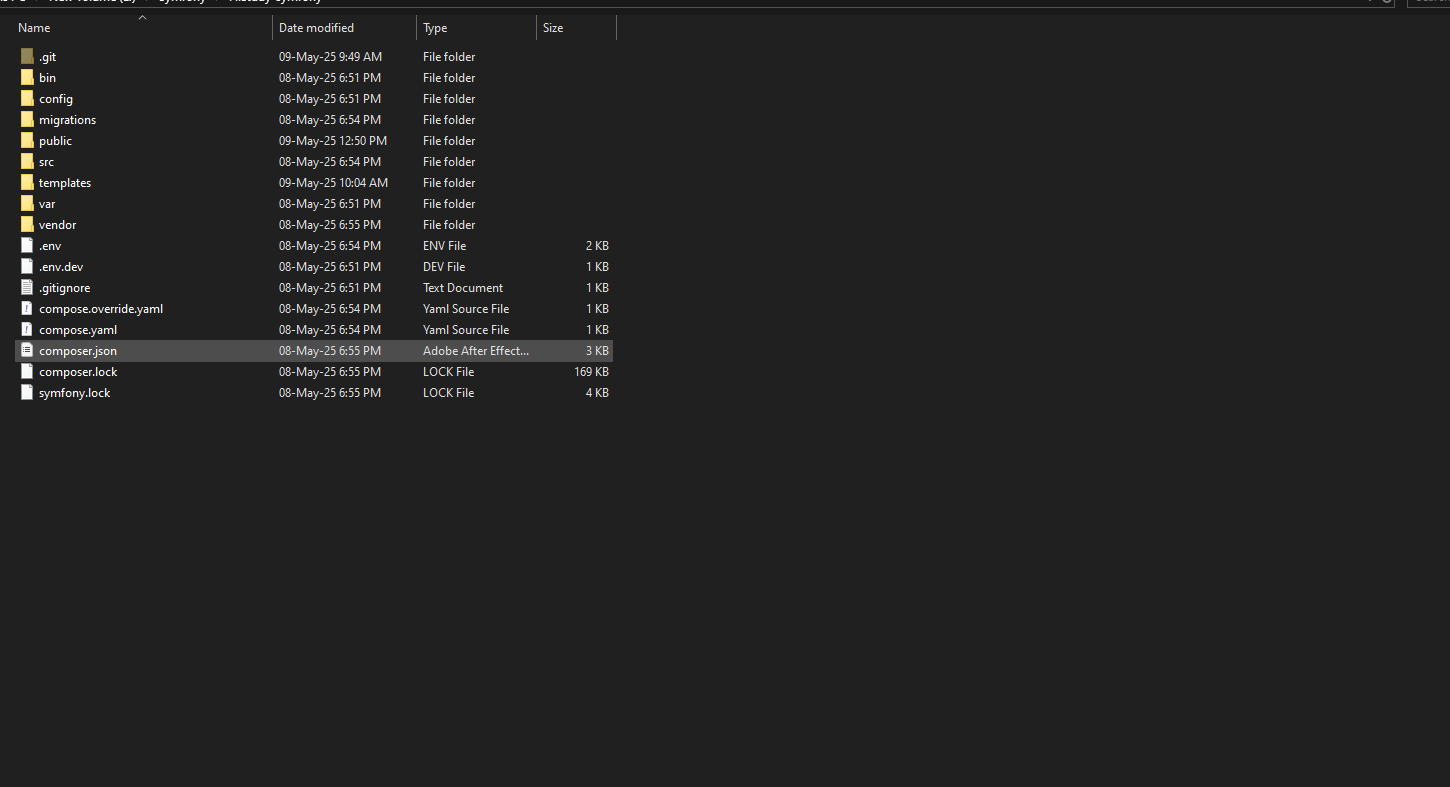Click the 4 KB size cell
Image resolution: width=1450 pixels, height=787 pixels.
[597, 393]
